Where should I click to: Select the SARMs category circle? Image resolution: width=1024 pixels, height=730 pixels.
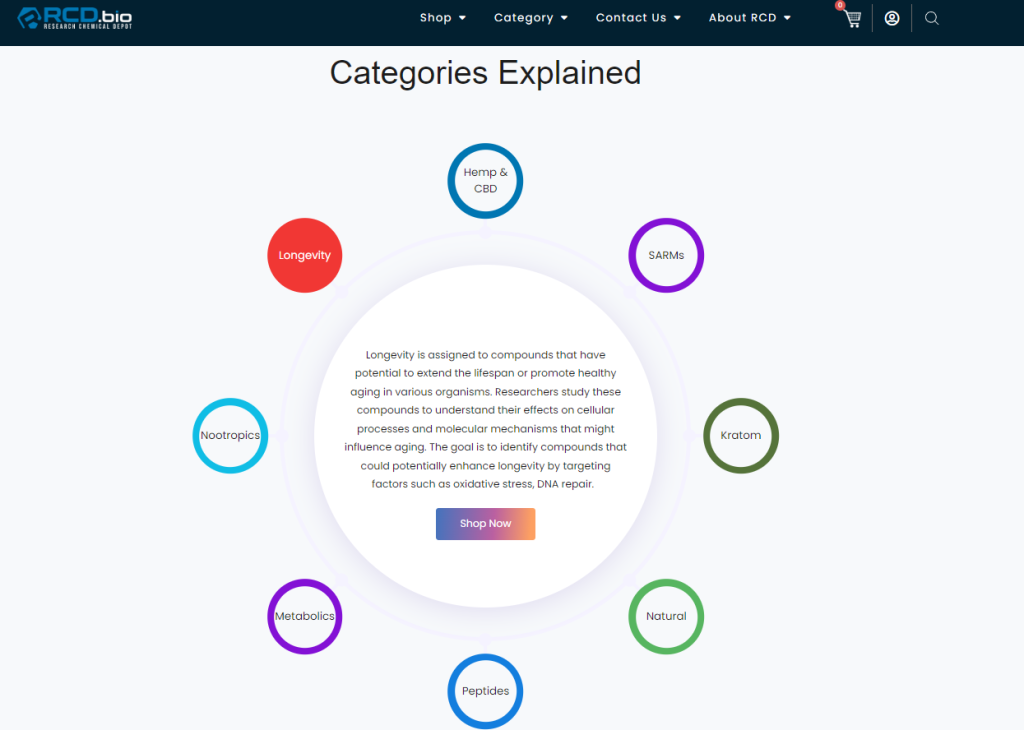(x=666, y=255)
